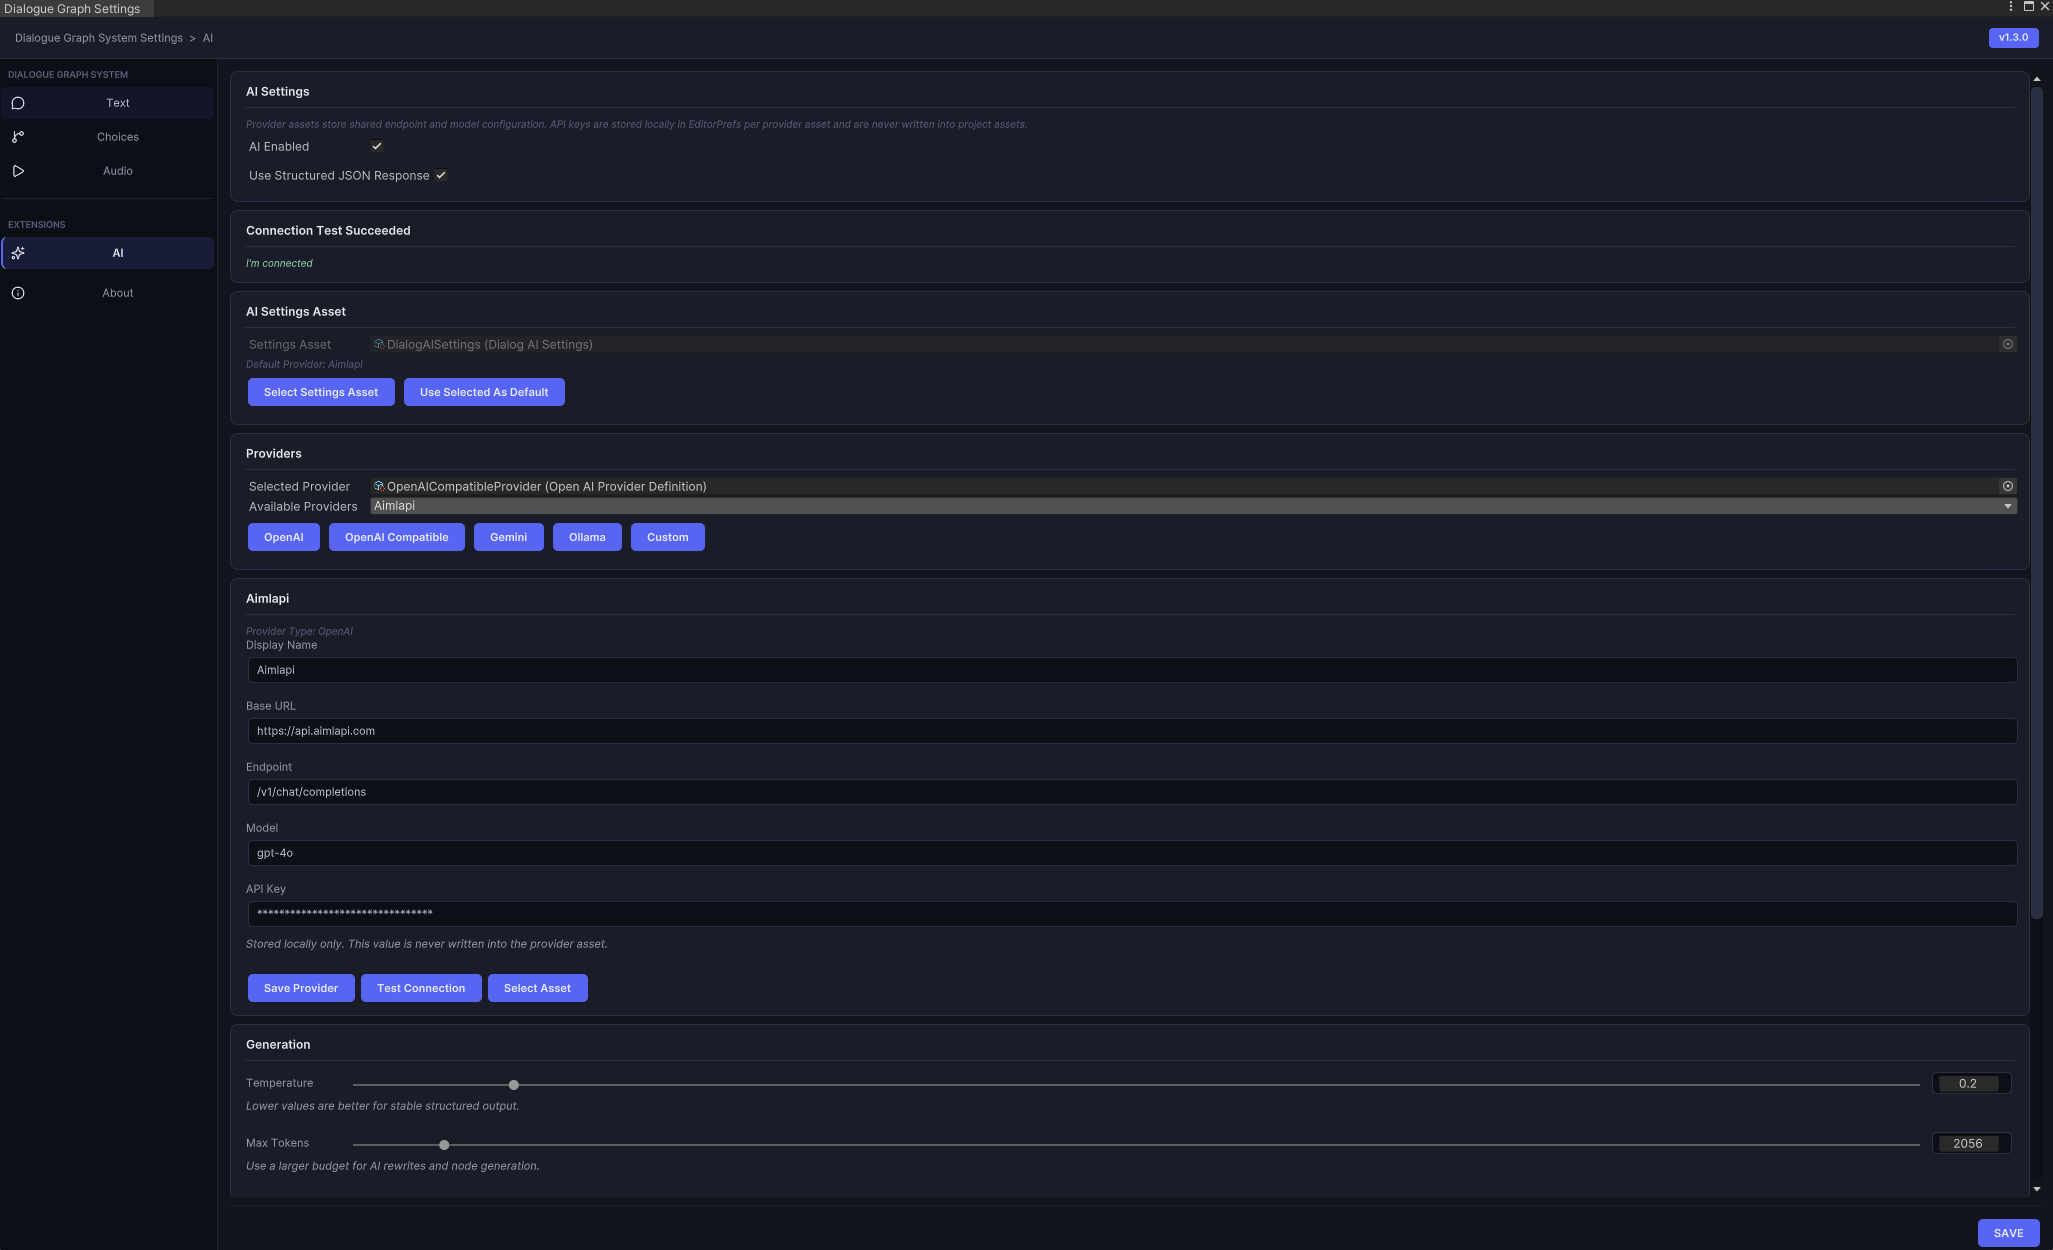Click the v1.3.0 version badge
The width and height of the screenshot is (2053, 1250).
click(2013, 38)
